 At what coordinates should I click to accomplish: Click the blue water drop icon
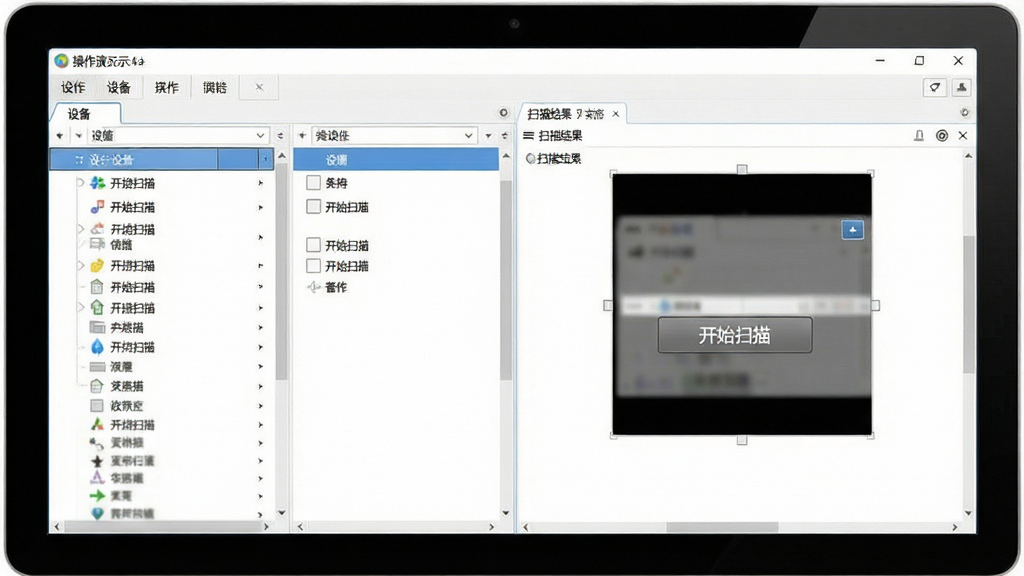pyautogui.click(x=97, y=347)
